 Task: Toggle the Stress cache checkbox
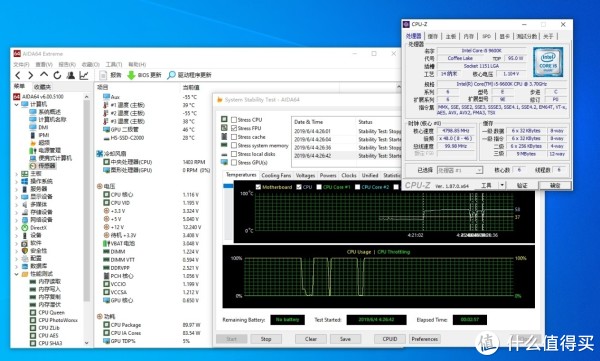tap(234, 137)
